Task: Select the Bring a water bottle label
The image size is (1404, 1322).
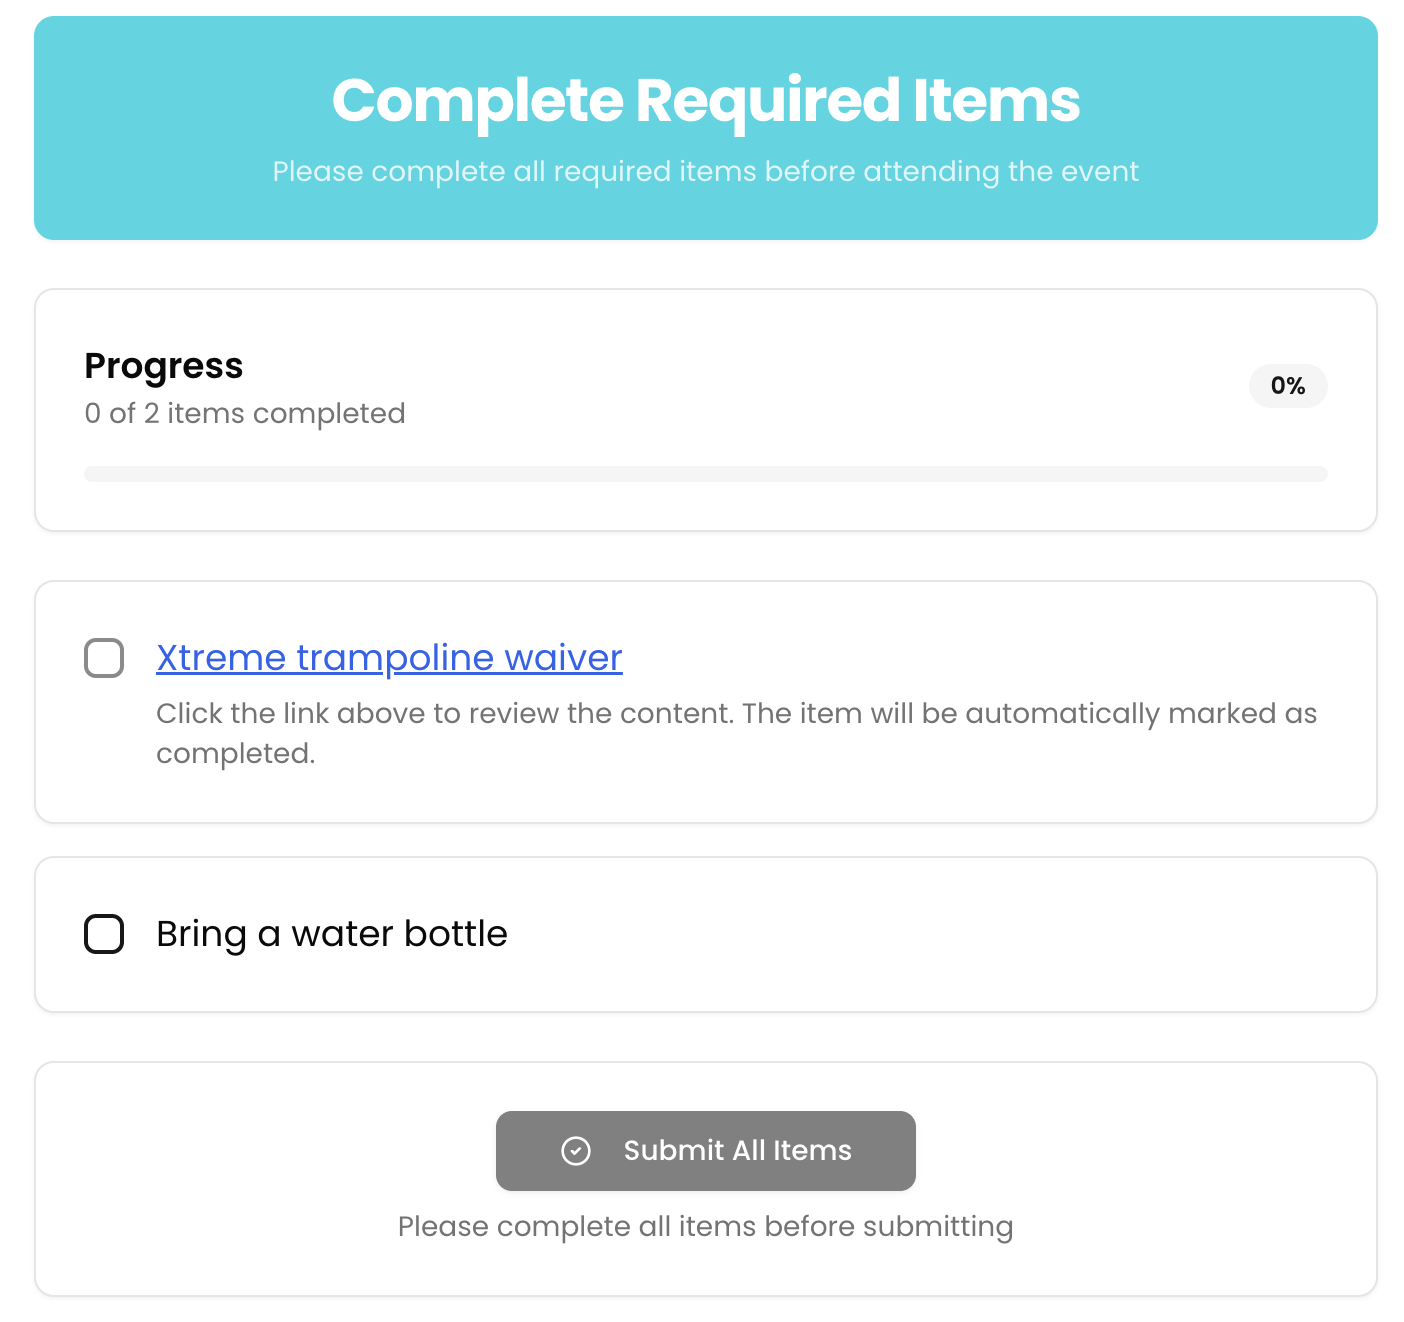Action: click(x=332, y=934)
